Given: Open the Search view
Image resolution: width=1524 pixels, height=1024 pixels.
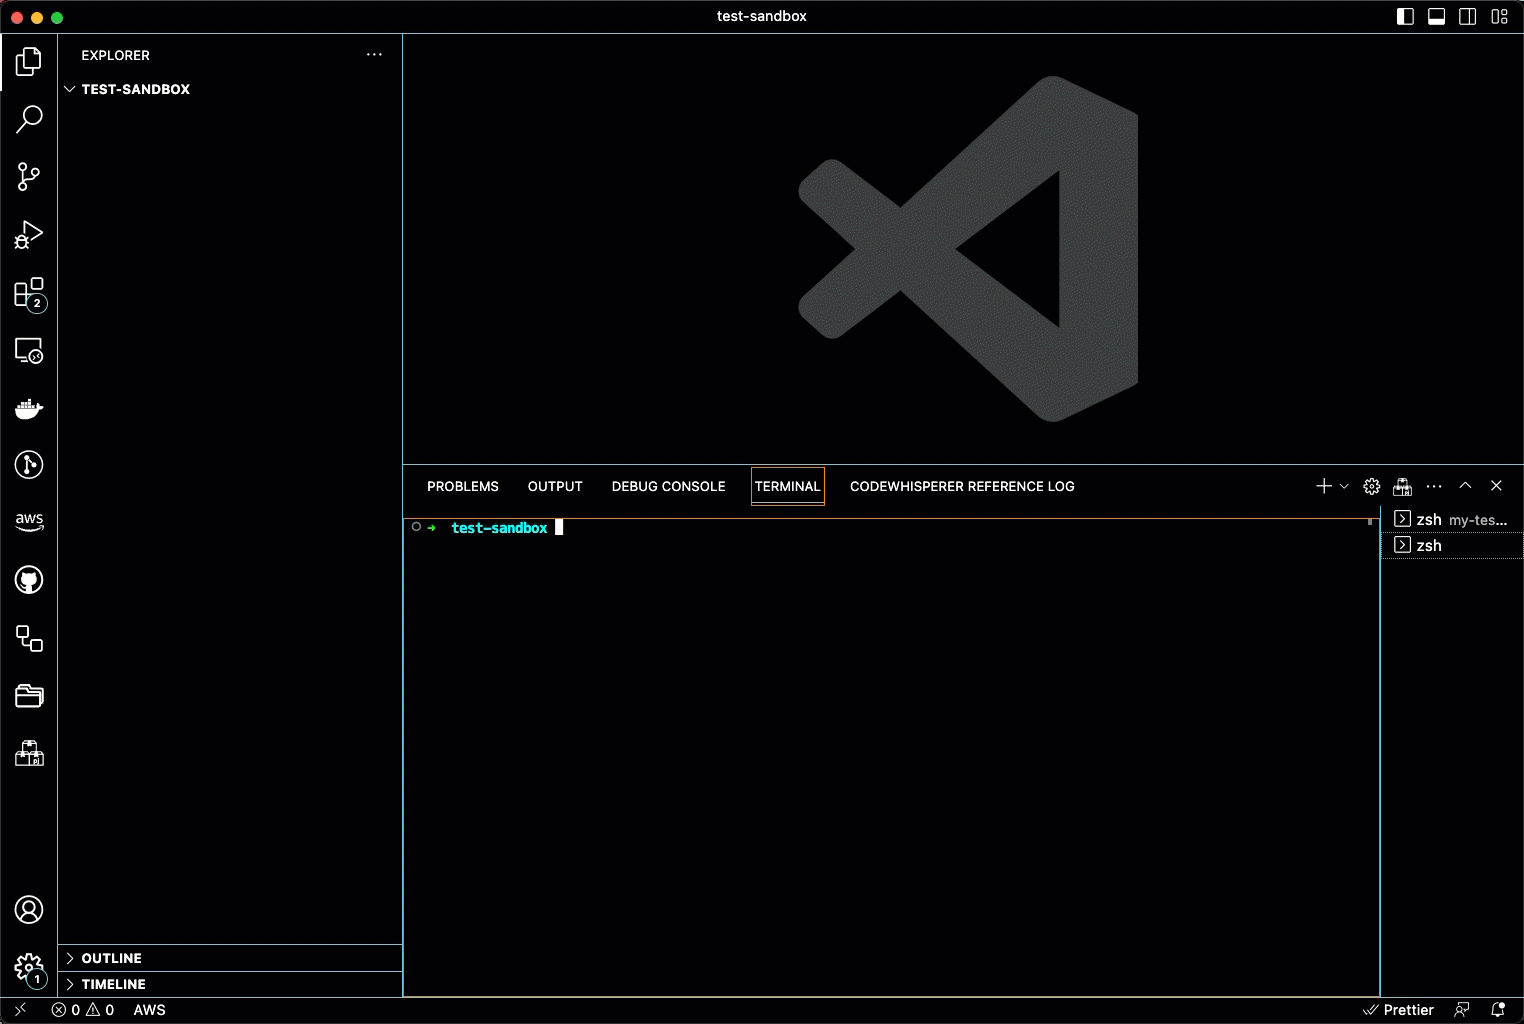Looking at the screenshot, I should click(29, 119).
